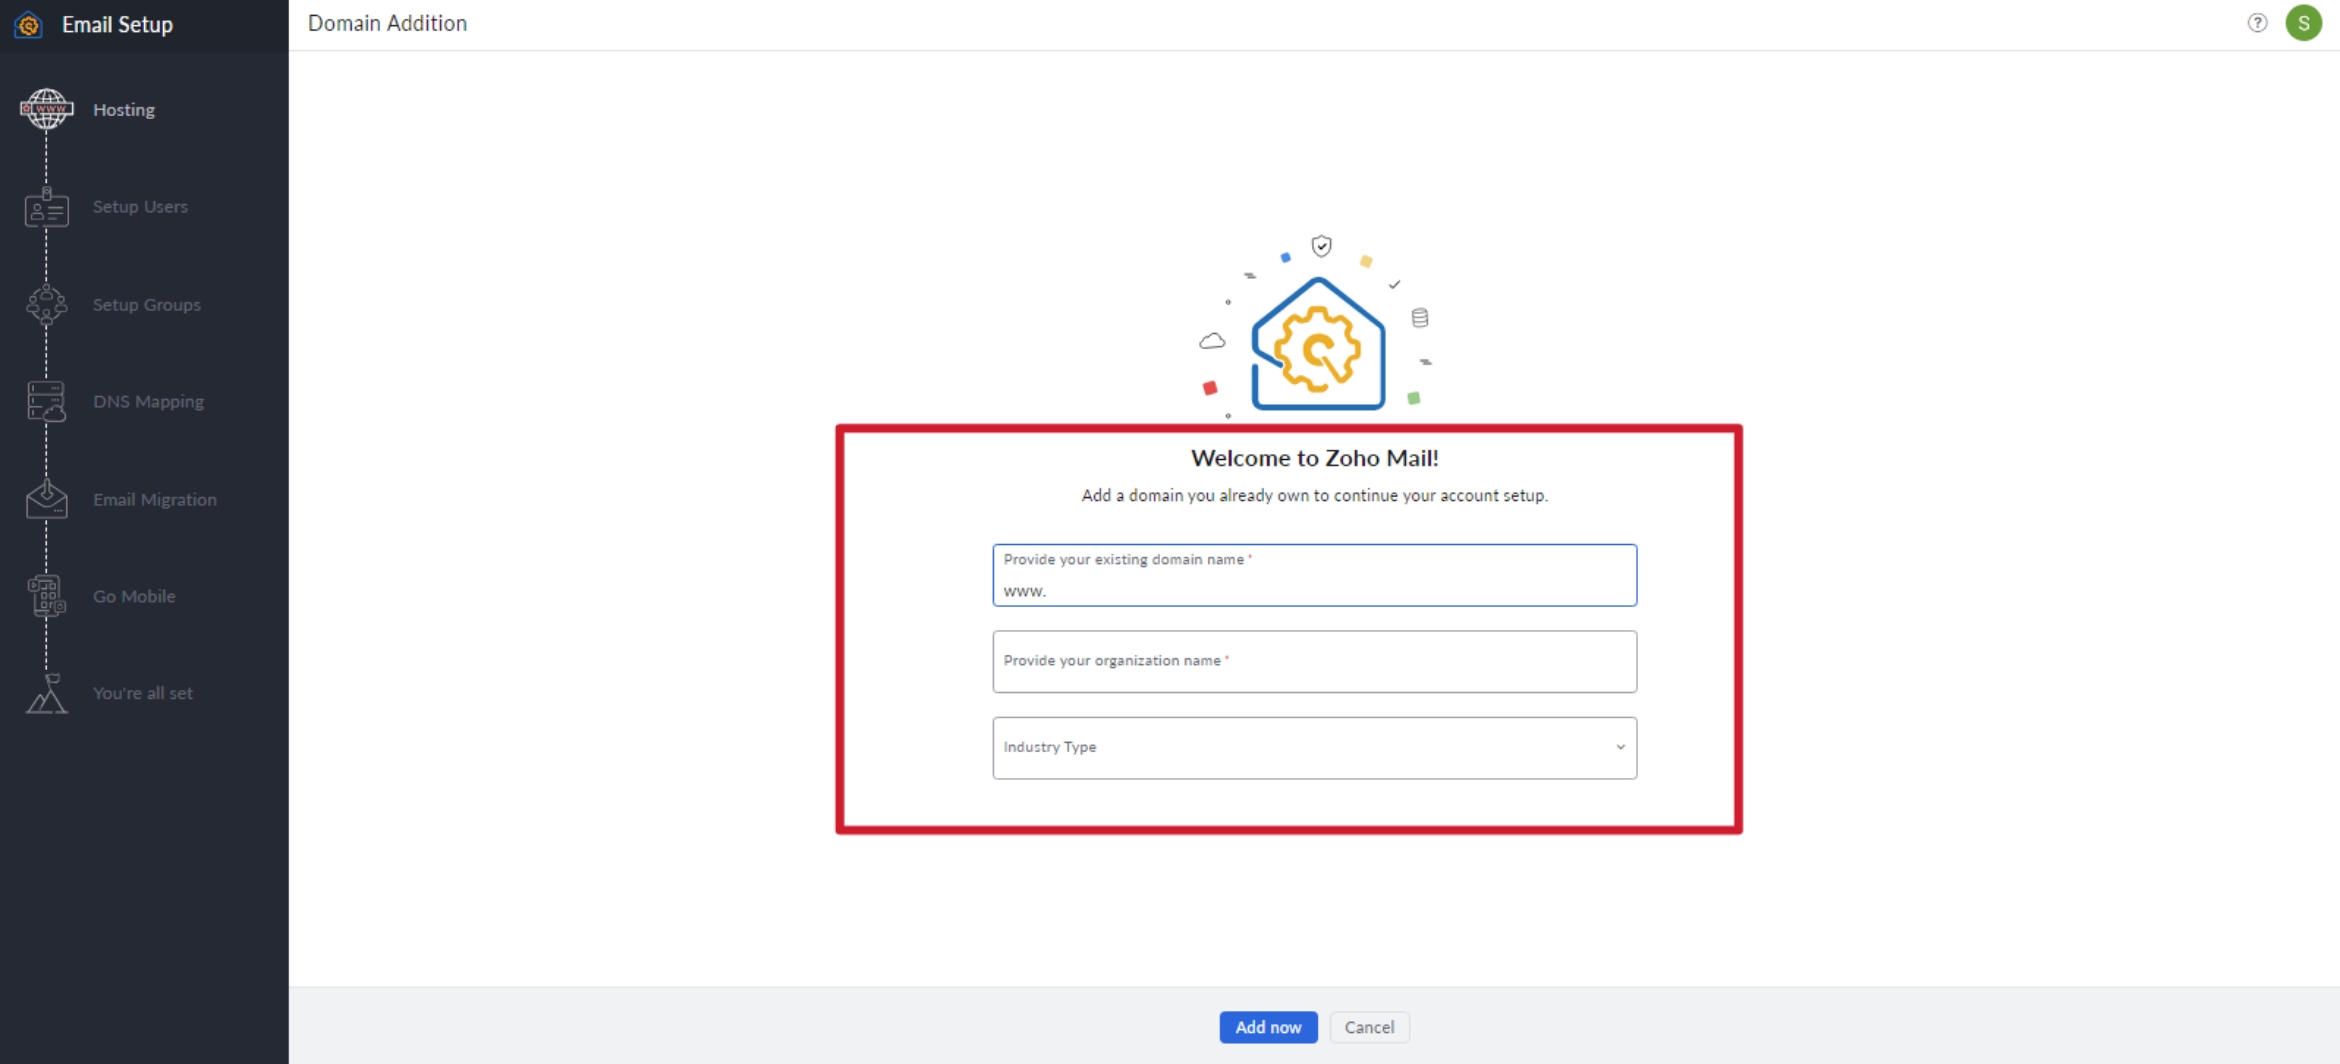The image size is (2340, 1064).
Task: Go to Setup Users step
Action: pos(140,207)
